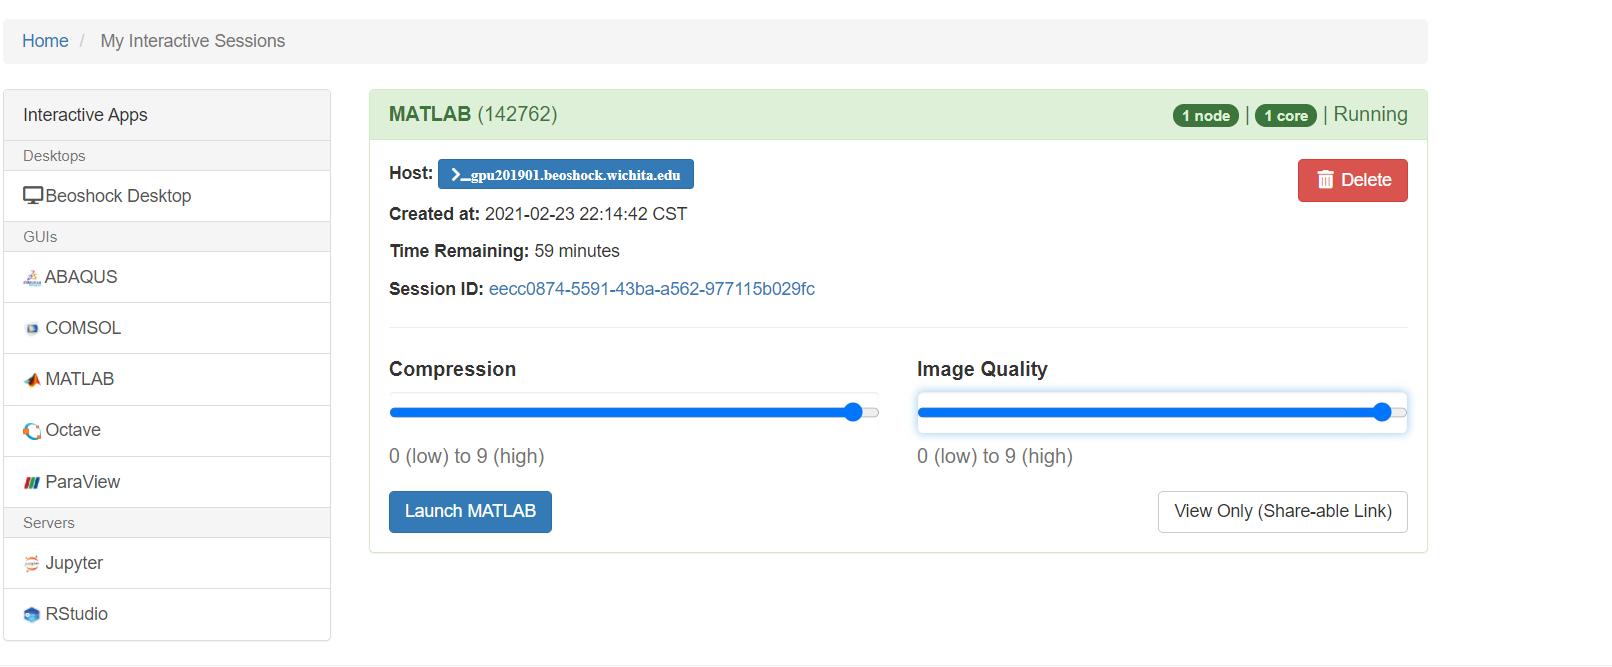
Task: Click the terminal prompt icon on host button
Action: coord(458,175)
